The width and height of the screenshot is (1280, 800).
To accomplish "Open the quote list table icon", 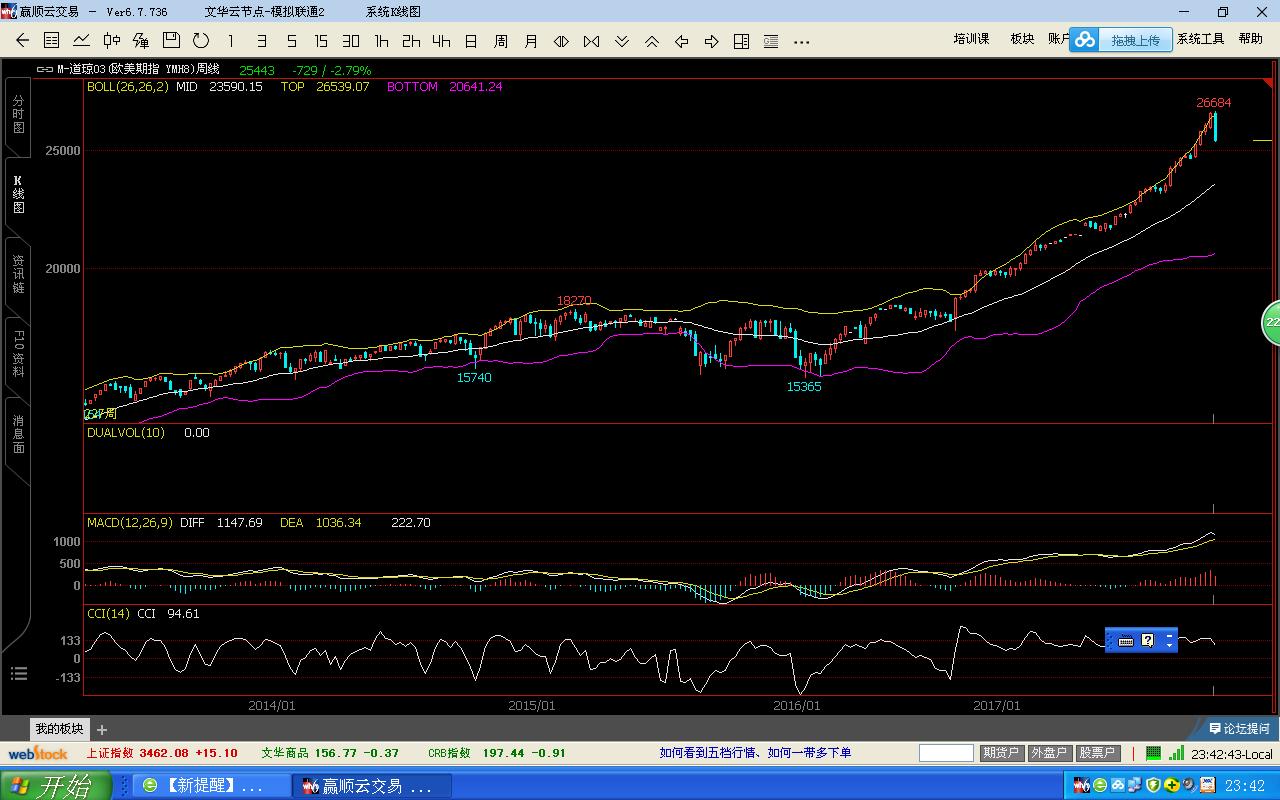I will pyautogui.click(x=52, y=41).
